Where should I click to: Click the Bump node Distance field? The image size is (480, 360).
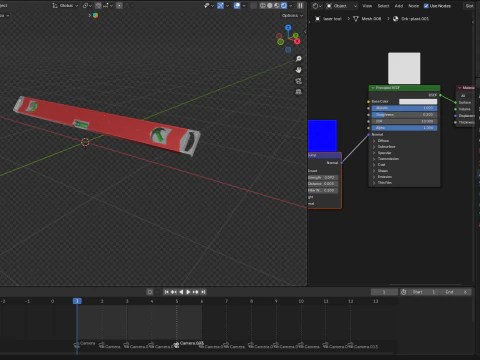click(323, 184)
